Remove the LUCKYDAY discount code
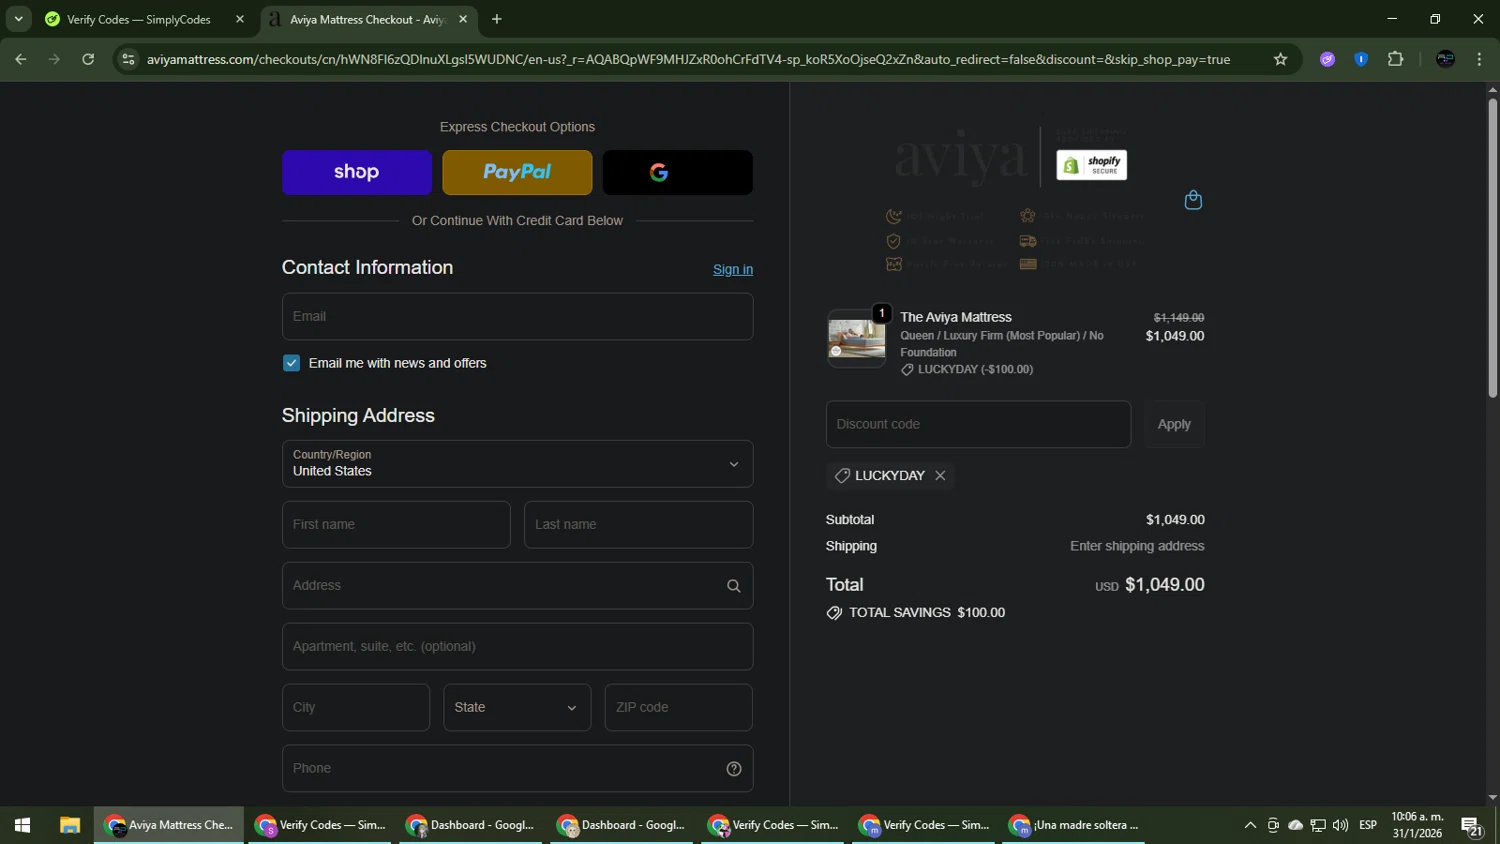The image size is (1500, 844). (940, 476)
